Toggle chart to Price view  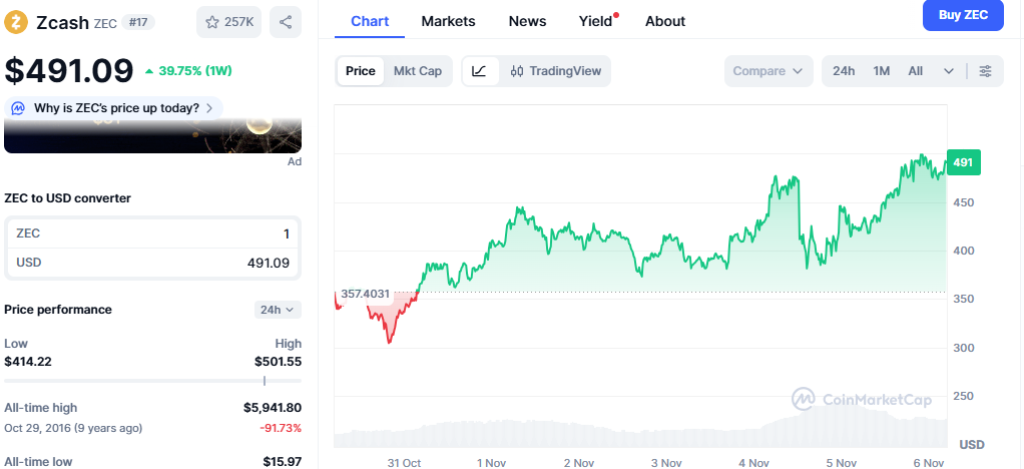[360, 71]
